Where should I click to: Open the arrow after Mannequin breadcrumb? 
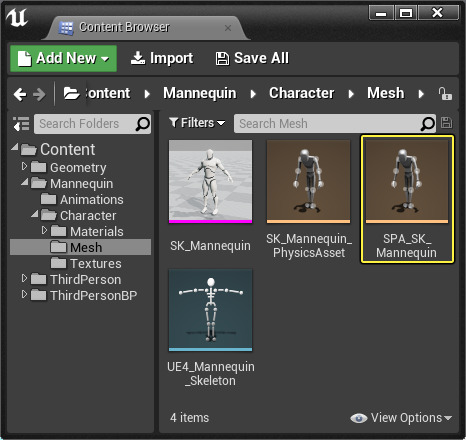click(253, 94)
